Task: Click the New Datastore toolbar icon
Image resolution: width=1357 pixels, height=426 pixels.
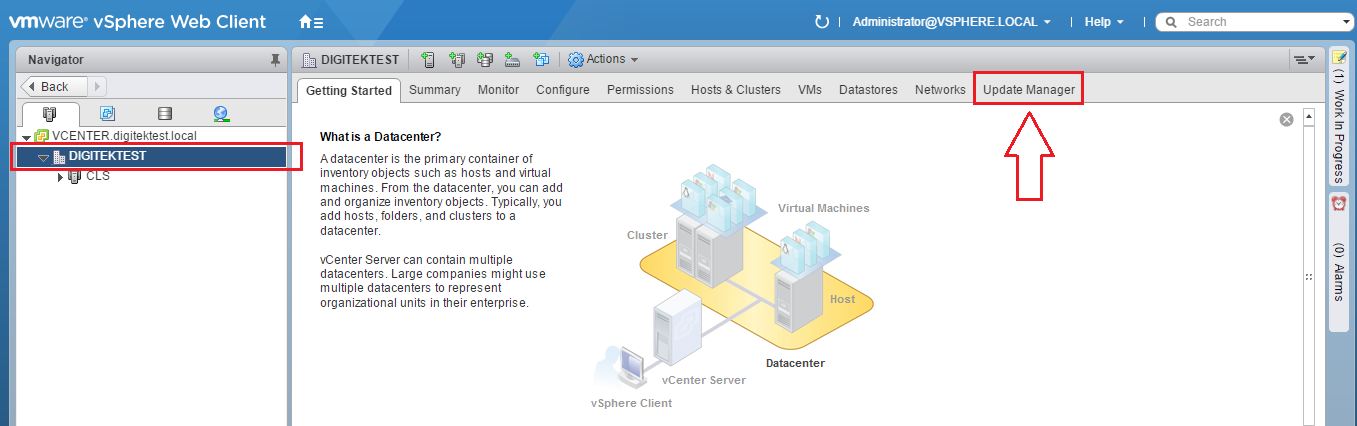Action: click(x=485, y=59)
